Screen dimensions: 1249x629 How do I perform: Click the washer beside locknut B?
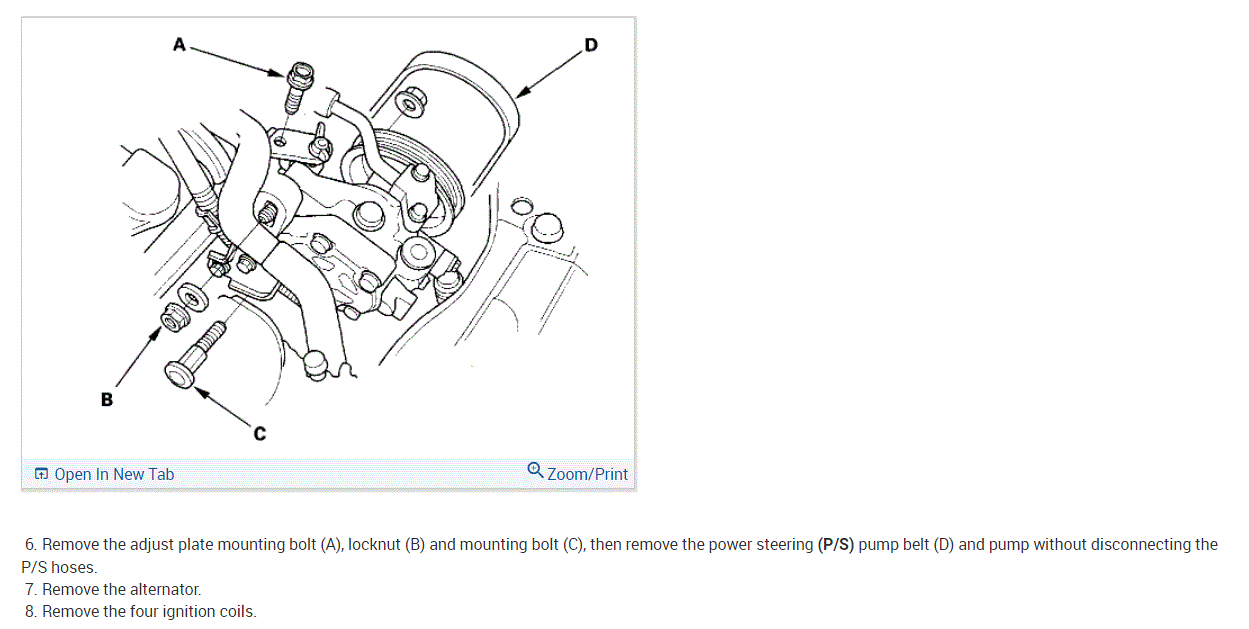tap(188, 297)
